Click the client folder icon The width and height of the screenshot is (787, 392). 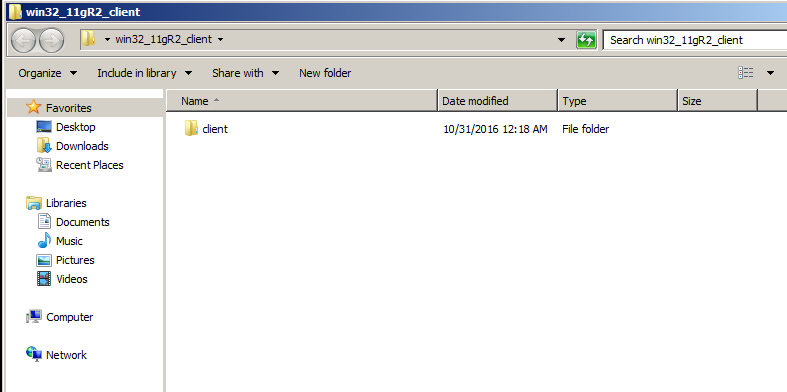191,128
